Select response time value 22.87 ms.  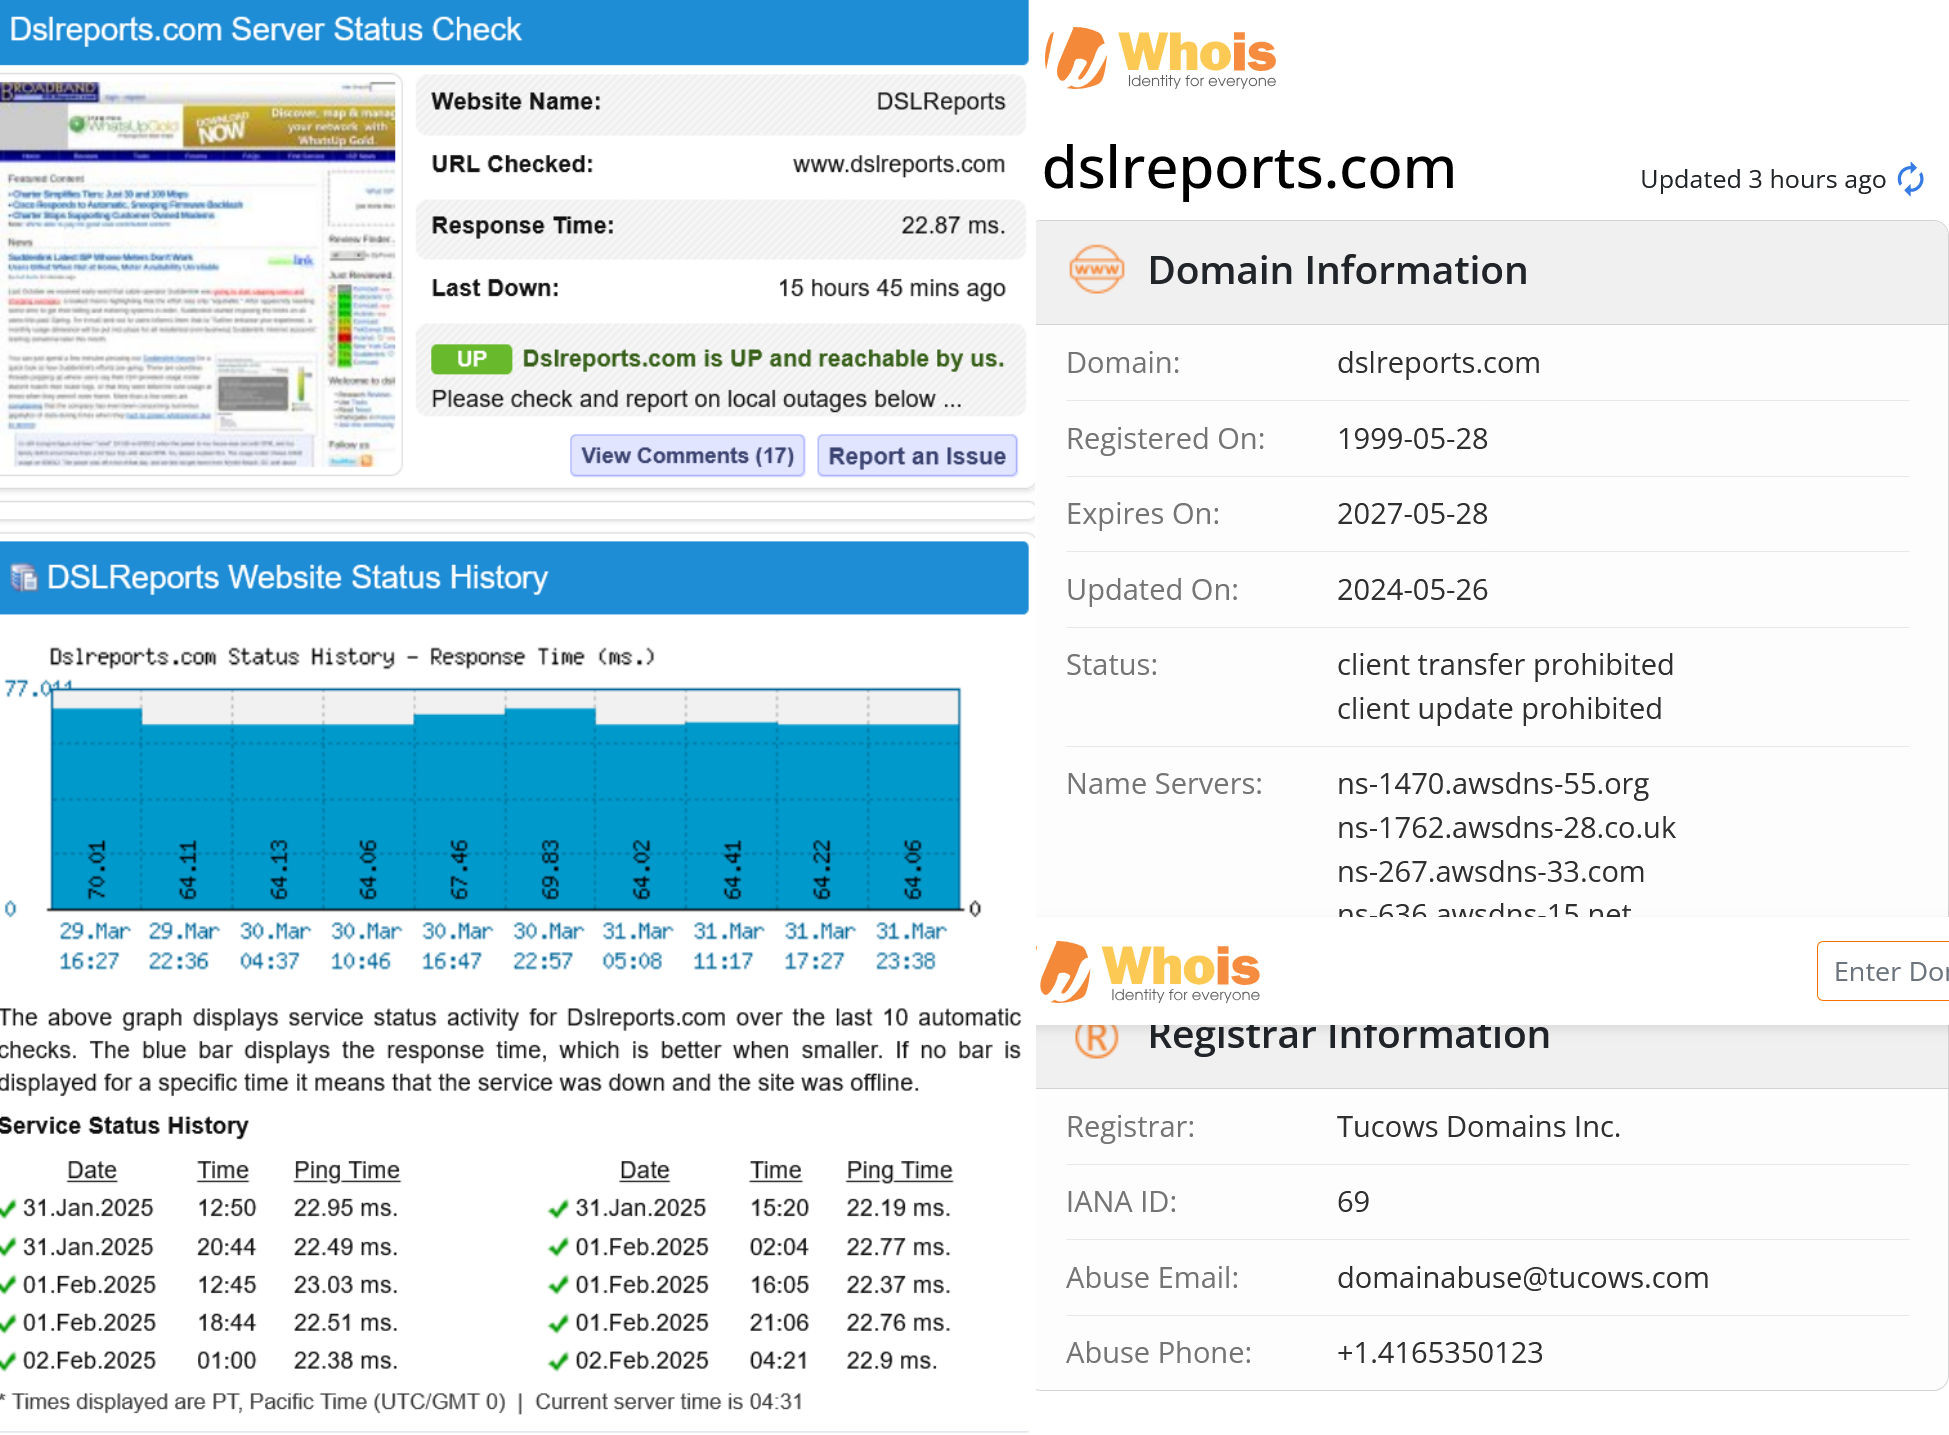(953, 226)
